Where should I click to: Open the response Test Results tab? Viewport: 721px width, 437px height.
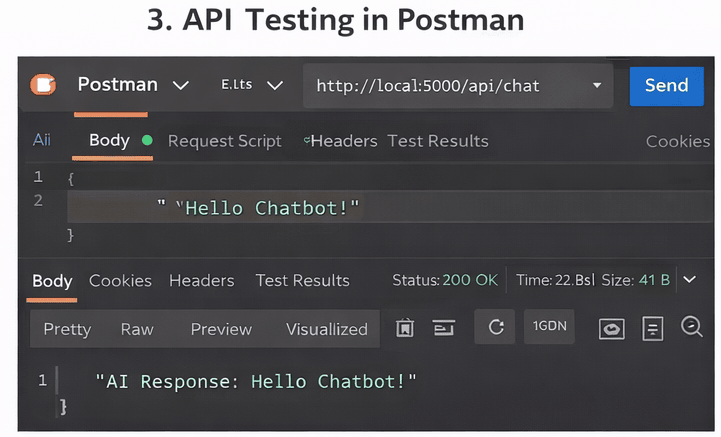pyautogui.click(x=302, y=280)
